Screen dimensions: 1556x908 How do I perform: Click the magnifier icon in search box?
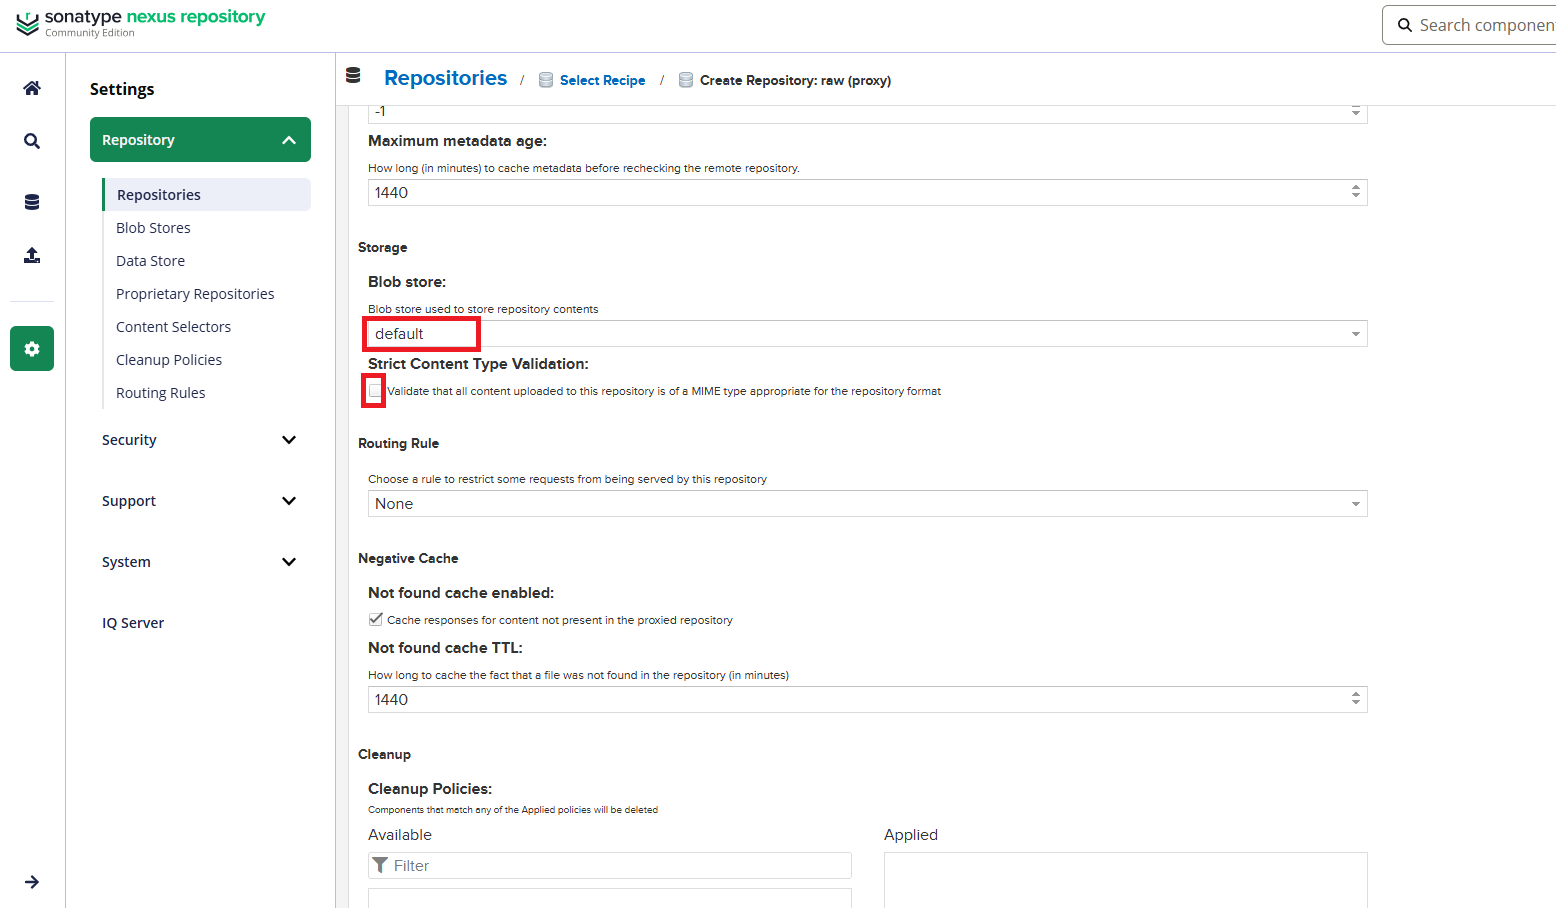[x=1405, y=25]
